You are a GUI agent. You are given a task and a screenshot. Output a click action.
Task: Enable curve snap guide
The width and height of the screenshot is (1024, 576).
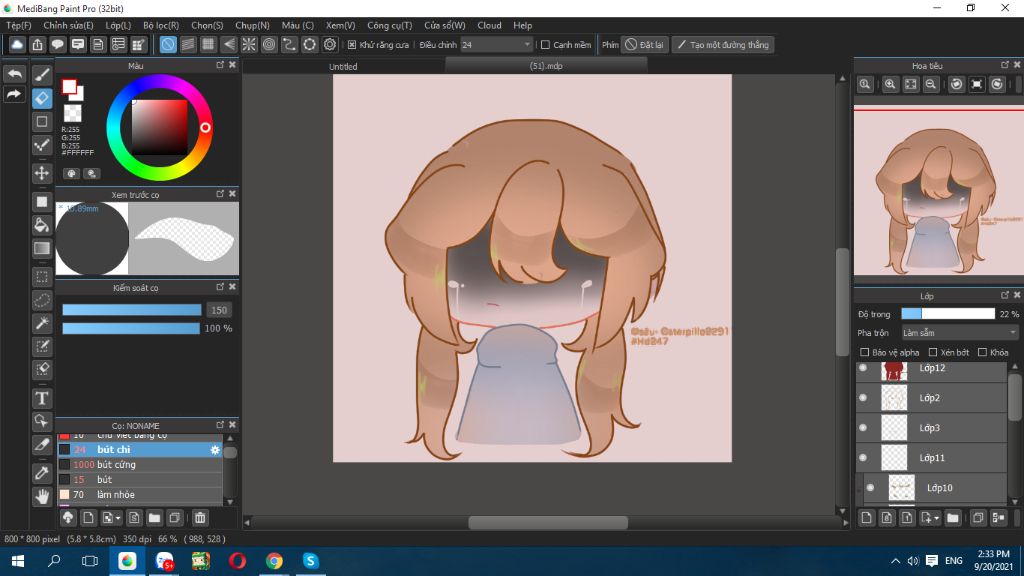pyautogui.click(x=289, y=44)
